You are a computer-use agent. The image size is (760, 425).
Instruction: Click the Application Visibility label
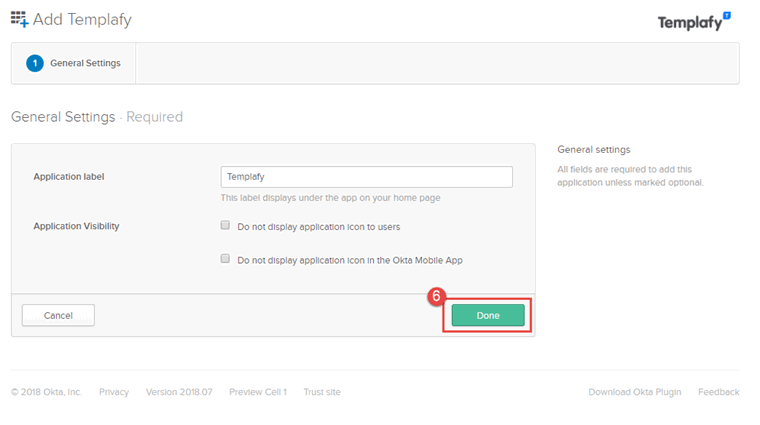click(76, 226)
